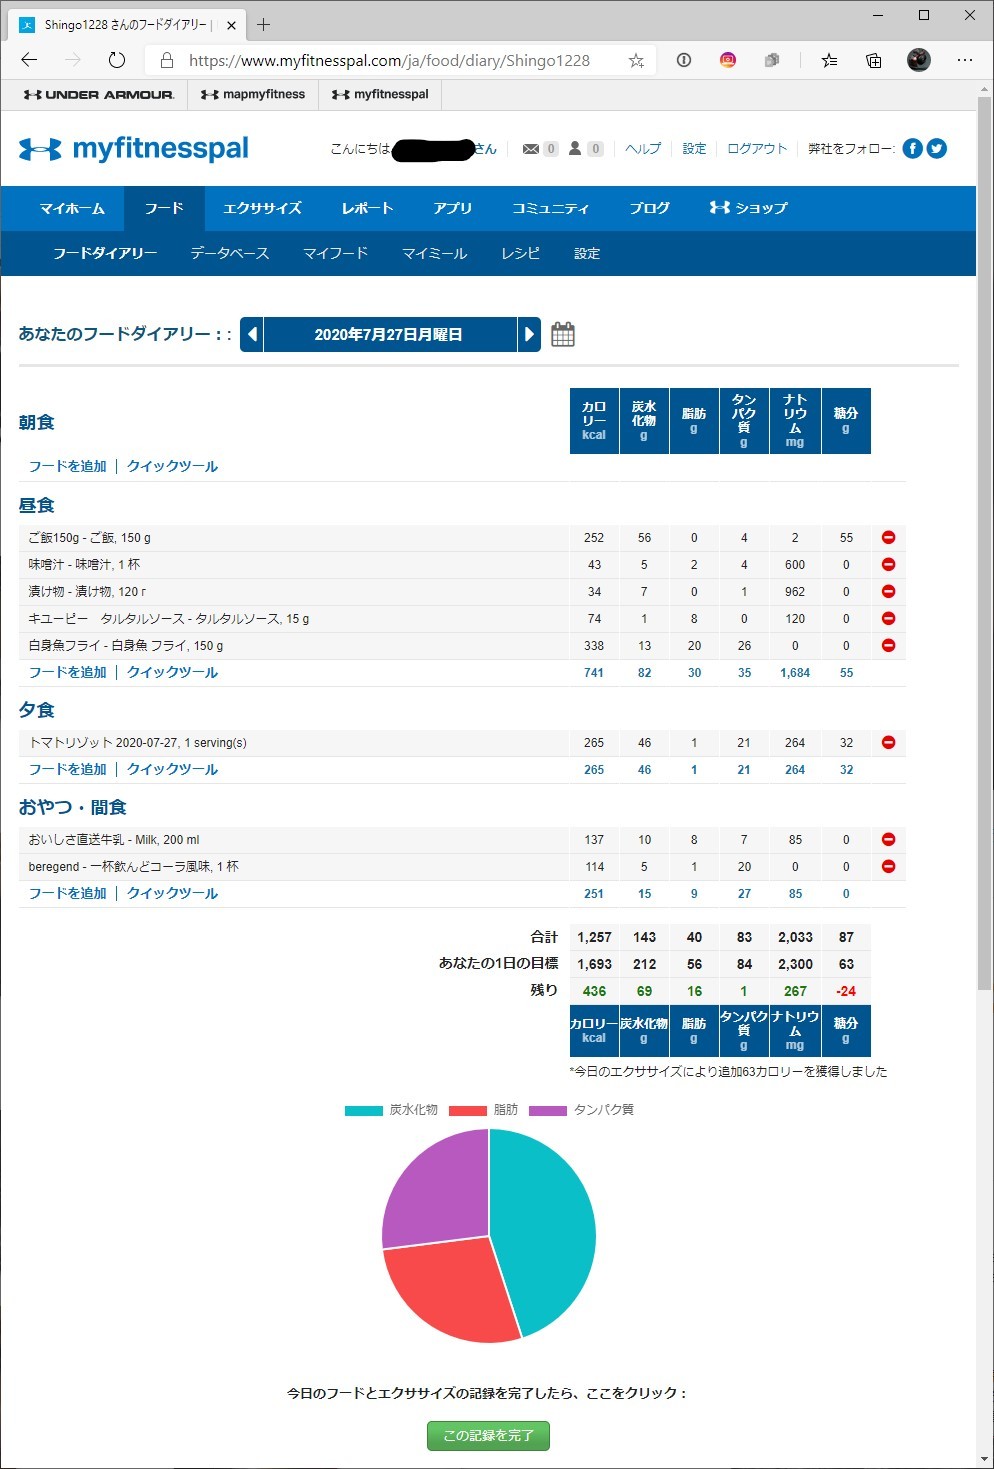The image size is (994, 1469).
Task: Open the トマトリゾット 2020-07-27 food entry
Action: coord(138,743)
